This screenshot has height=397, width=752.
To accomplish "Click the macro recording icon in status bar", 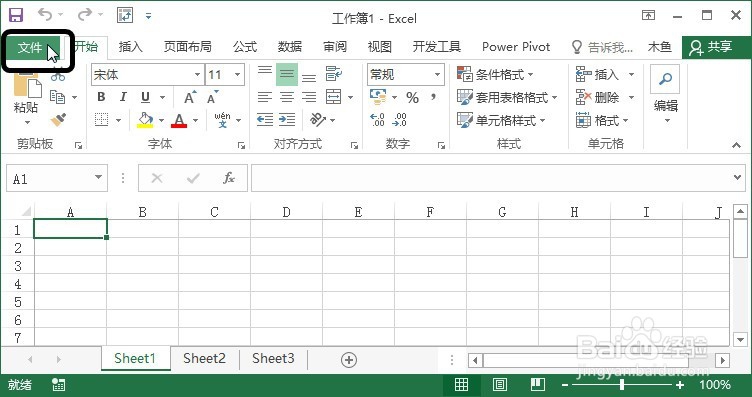I will tap(59, 385).
